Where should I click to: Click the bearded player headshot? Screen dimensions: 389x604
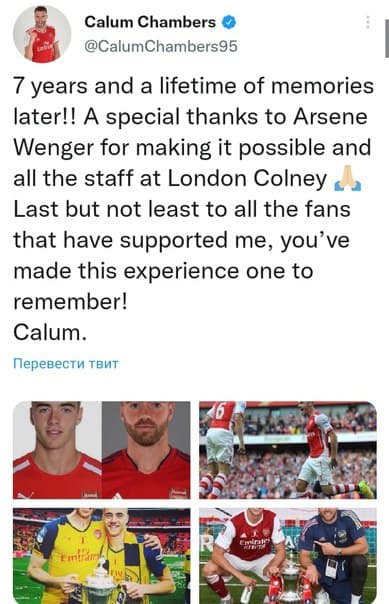pos(146,450)
